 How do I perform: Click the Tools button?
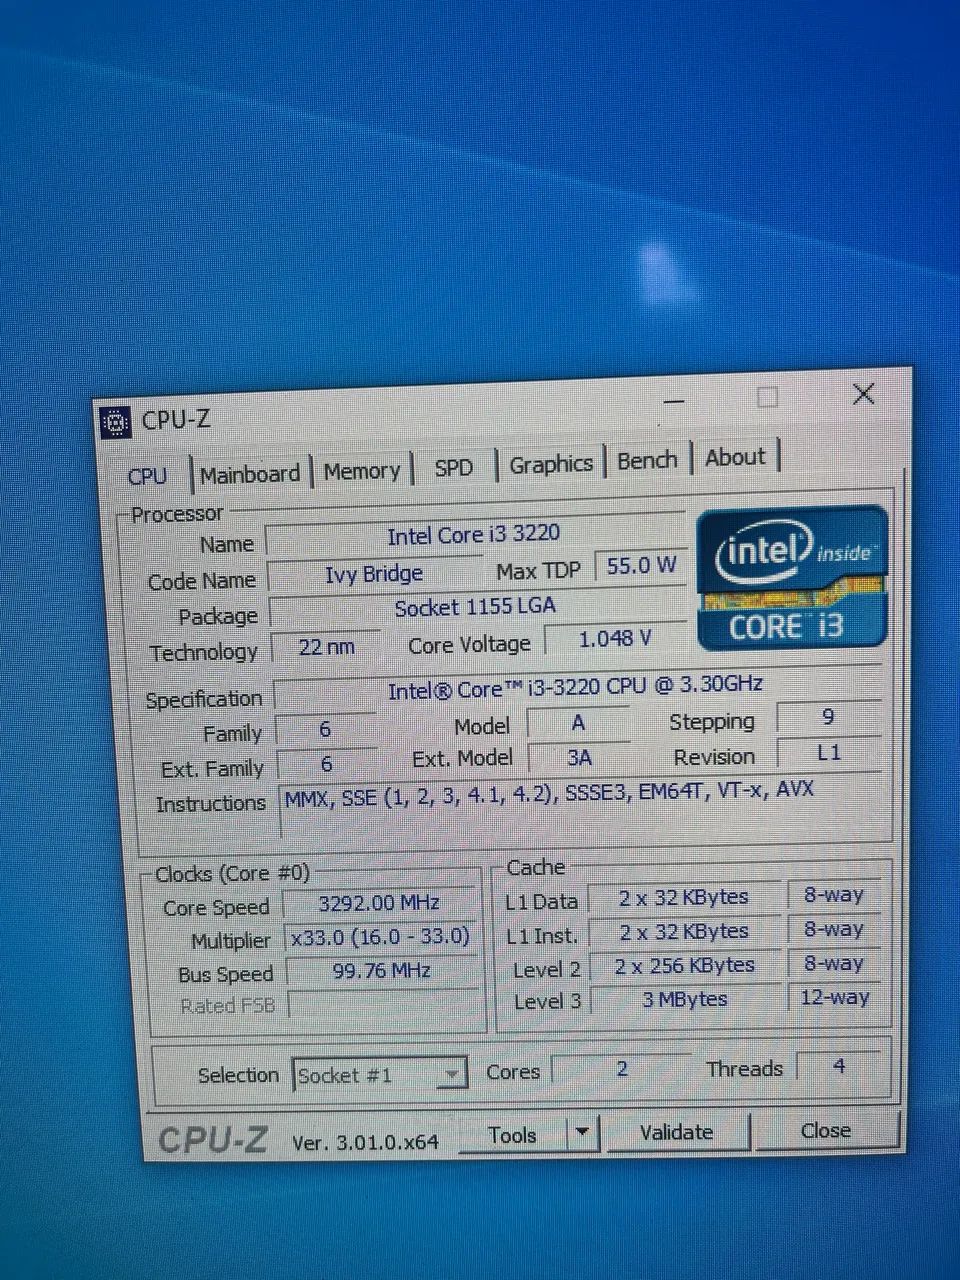[513, 1135]
